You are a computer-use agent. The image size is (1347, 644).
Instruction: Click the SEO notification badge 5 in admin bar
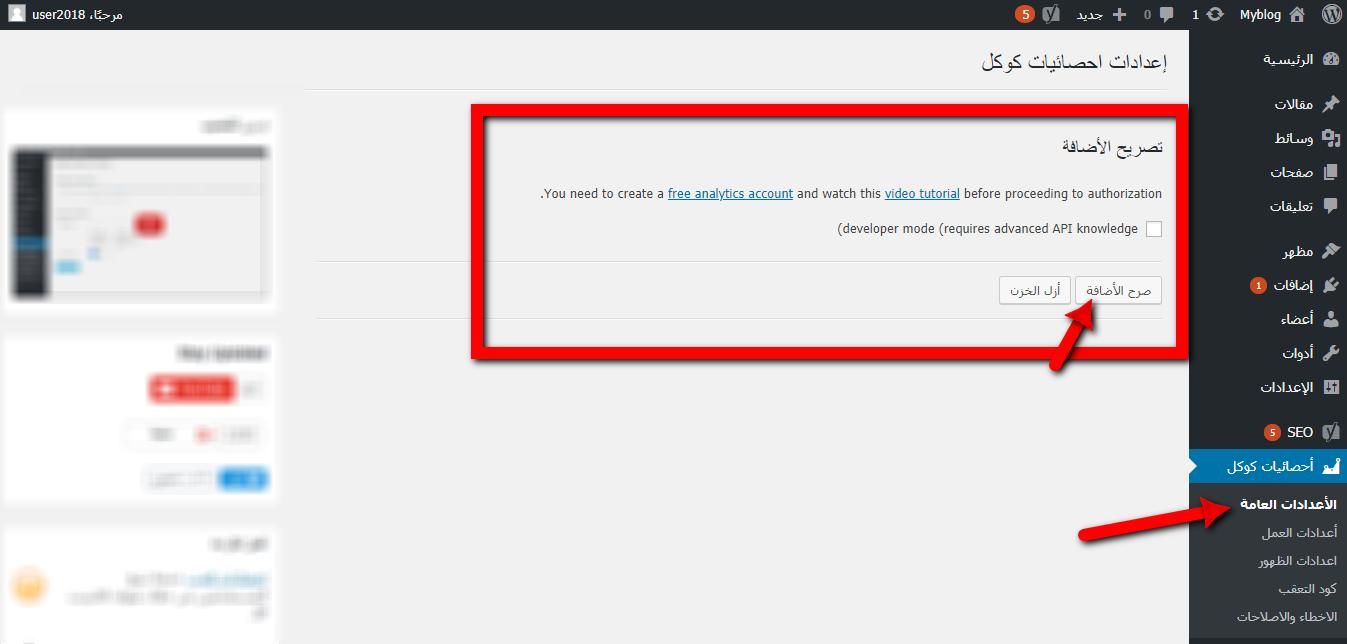pyautogui.click(x=1024, y=14)
